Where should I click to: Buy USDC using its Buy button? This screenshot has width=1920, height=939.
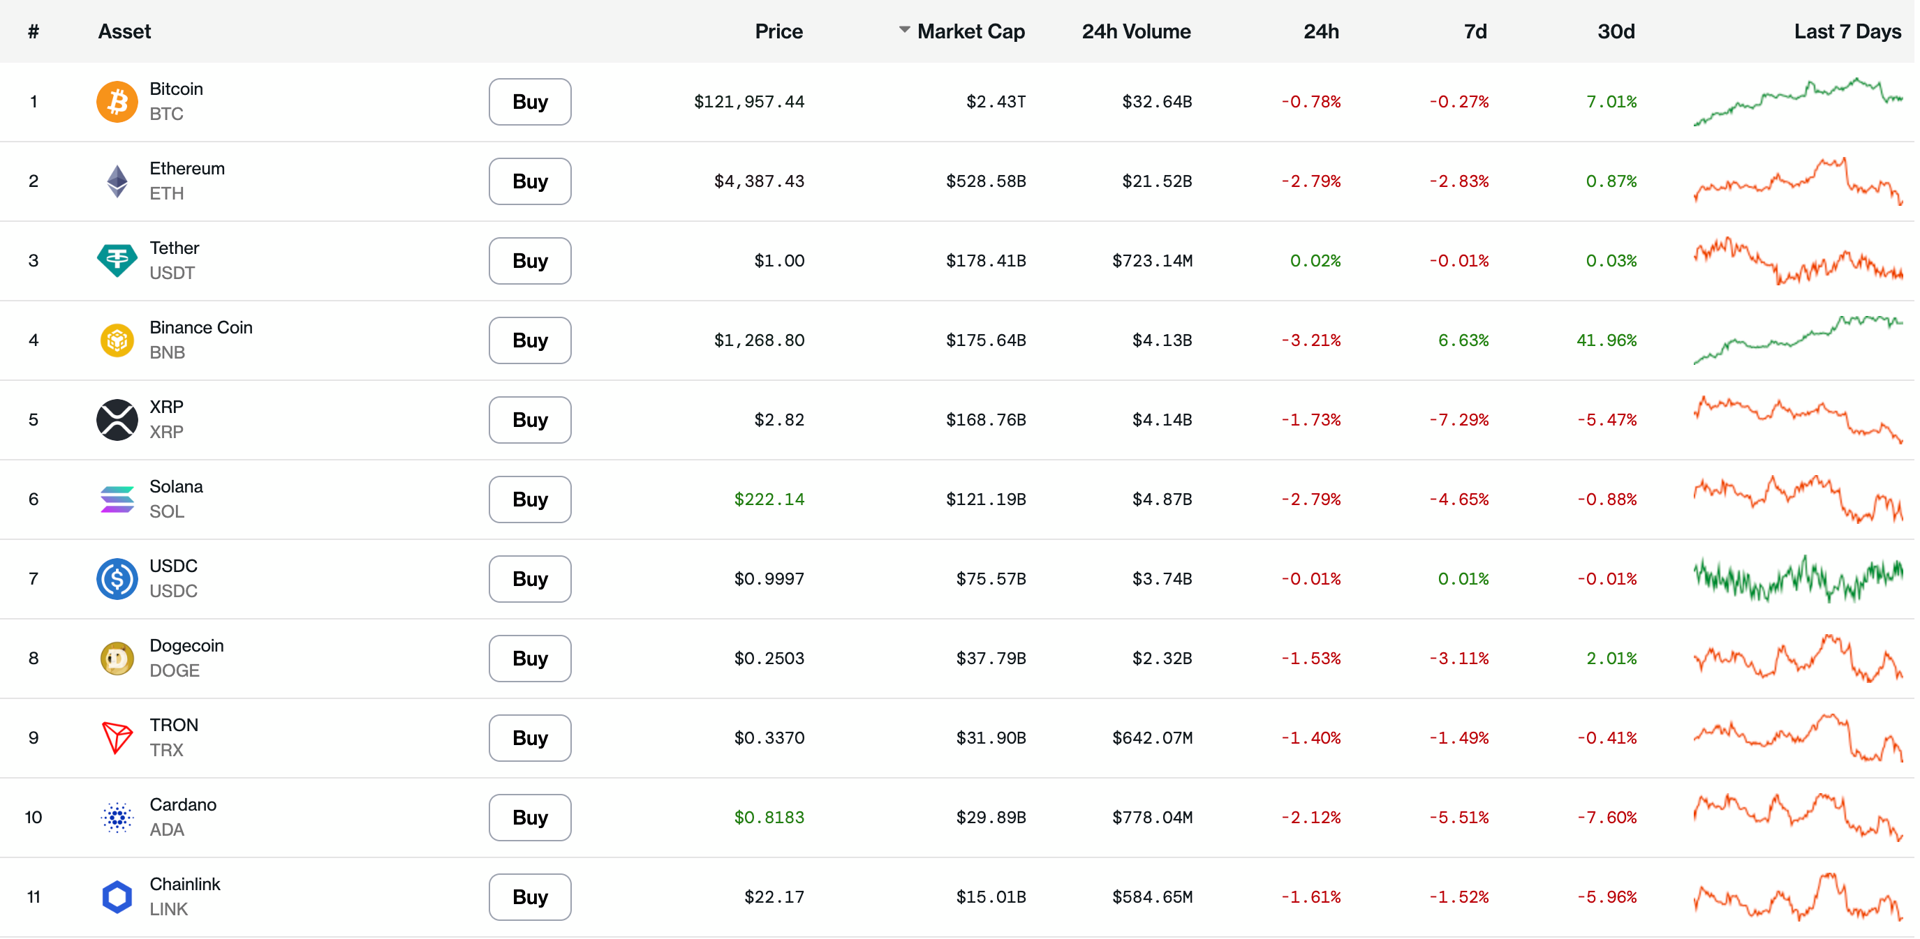point(530,579)
